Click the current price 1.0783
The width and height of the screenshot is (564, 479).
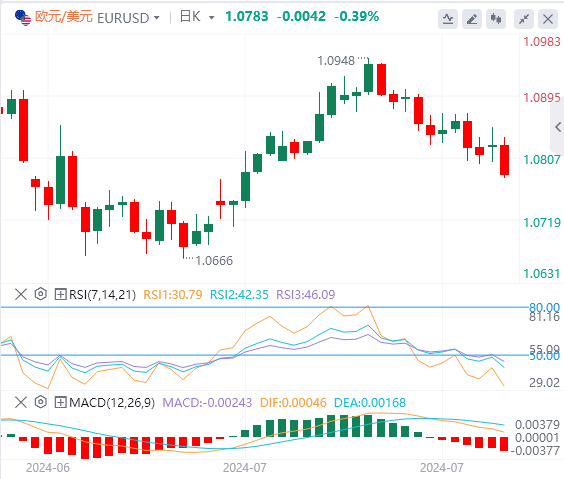coord(247,17)
